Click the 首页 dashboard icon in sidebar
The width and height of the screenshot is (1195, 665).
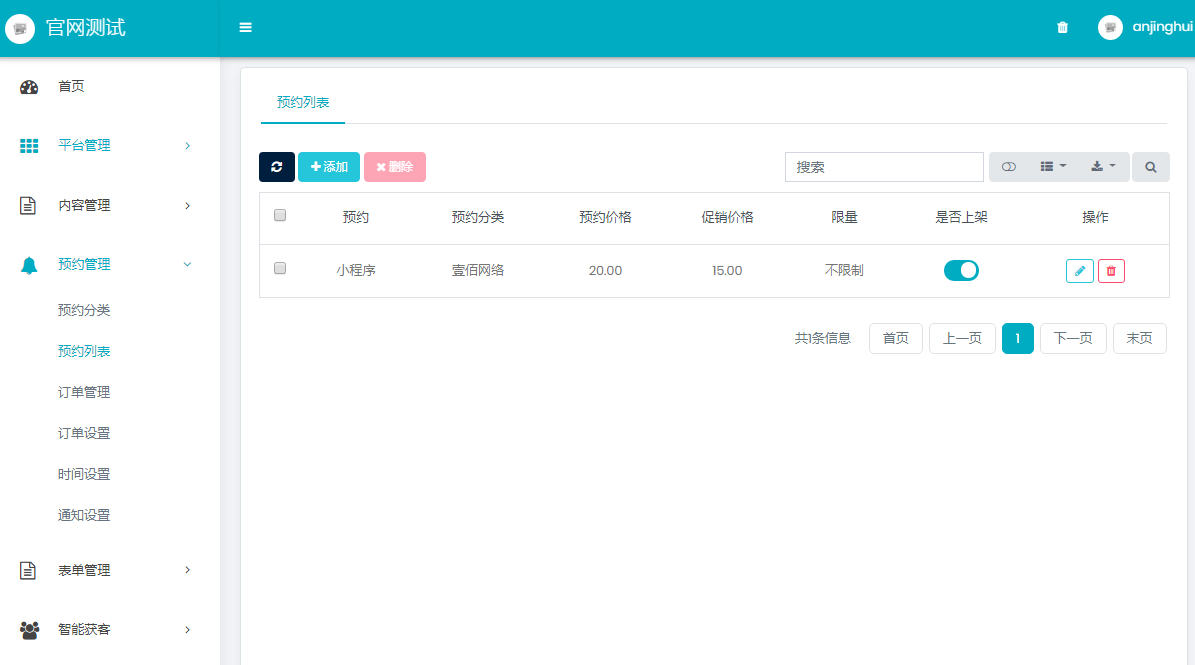pos(29,87)
